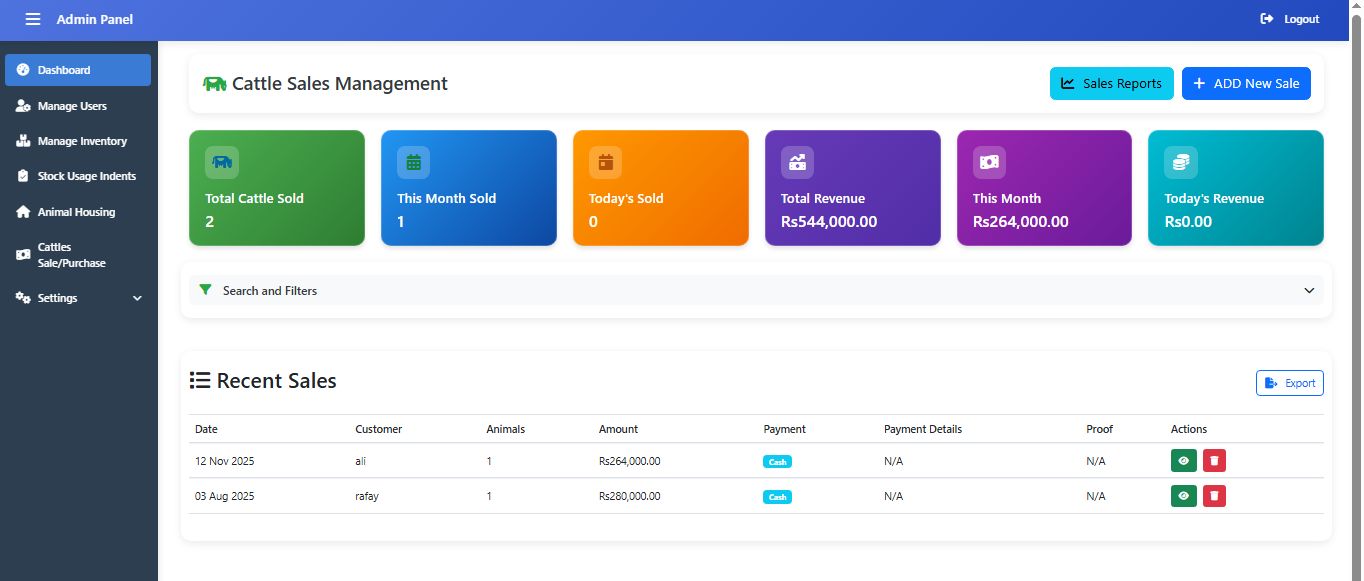Screen dimensions: 1364x581
Task: Open the Search and Filters panel
Action: point(269,291)
